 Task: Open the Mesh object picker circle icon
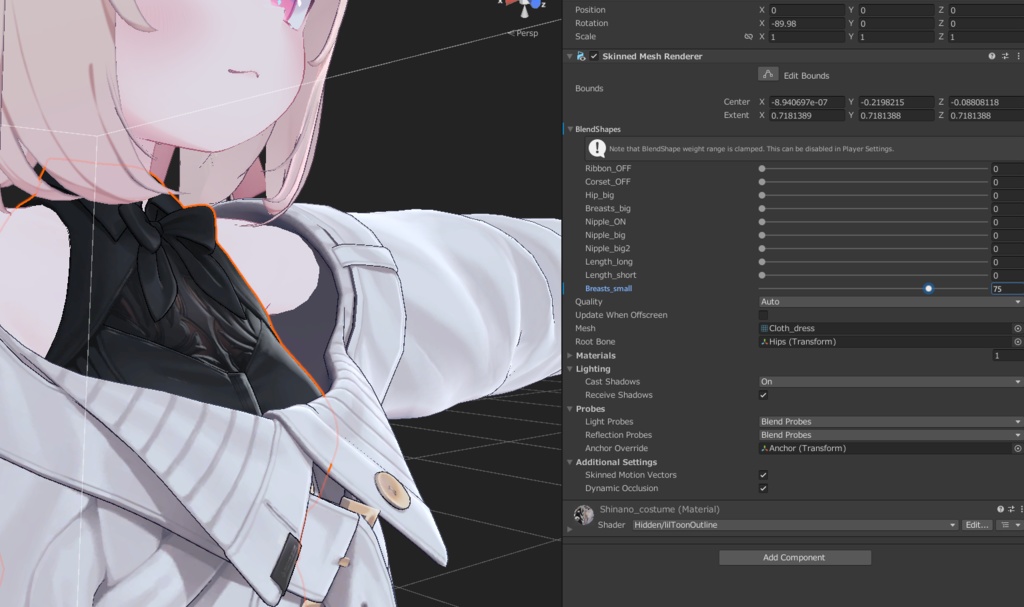click(x=1017, y=329)
